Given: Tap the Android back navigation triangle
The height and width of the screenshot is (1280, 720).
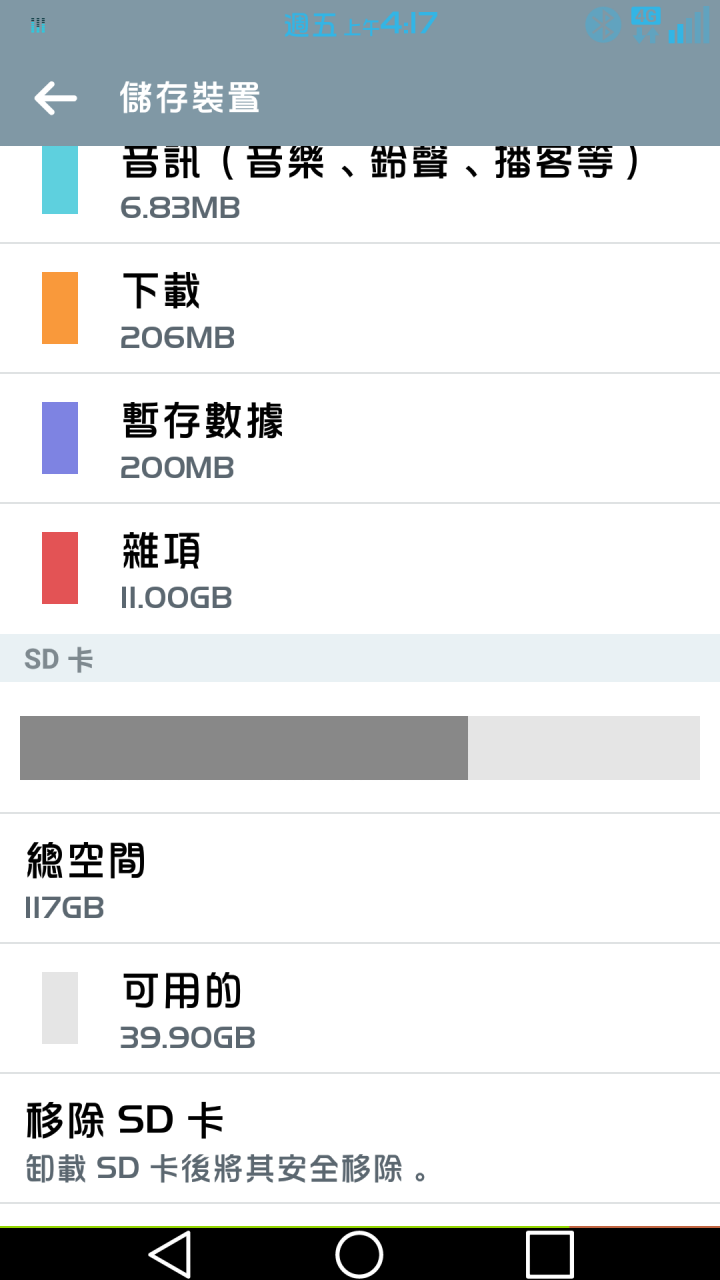Looking at the screenshot, I should (x=169, y=1253).
